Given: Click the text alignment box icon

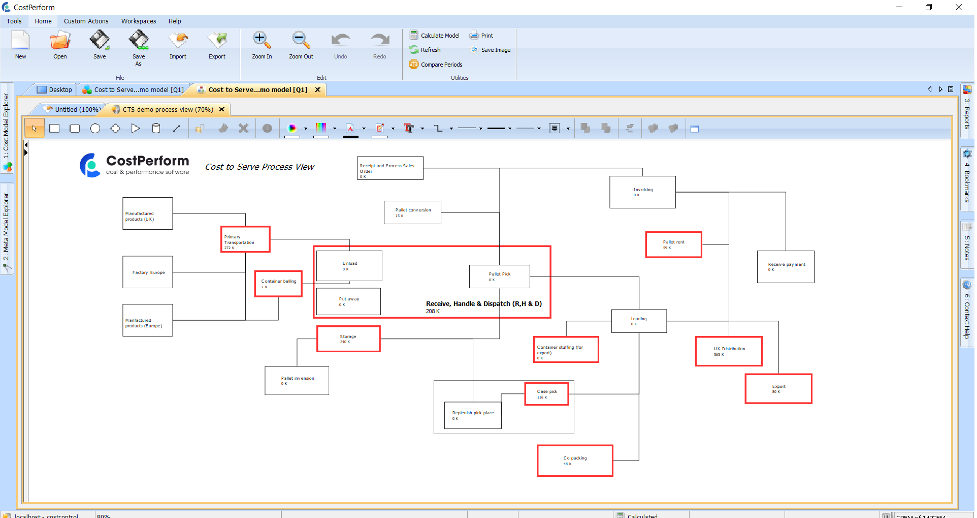Looking at the screenshot, I should pyautogui.click(x=555, y=128).
